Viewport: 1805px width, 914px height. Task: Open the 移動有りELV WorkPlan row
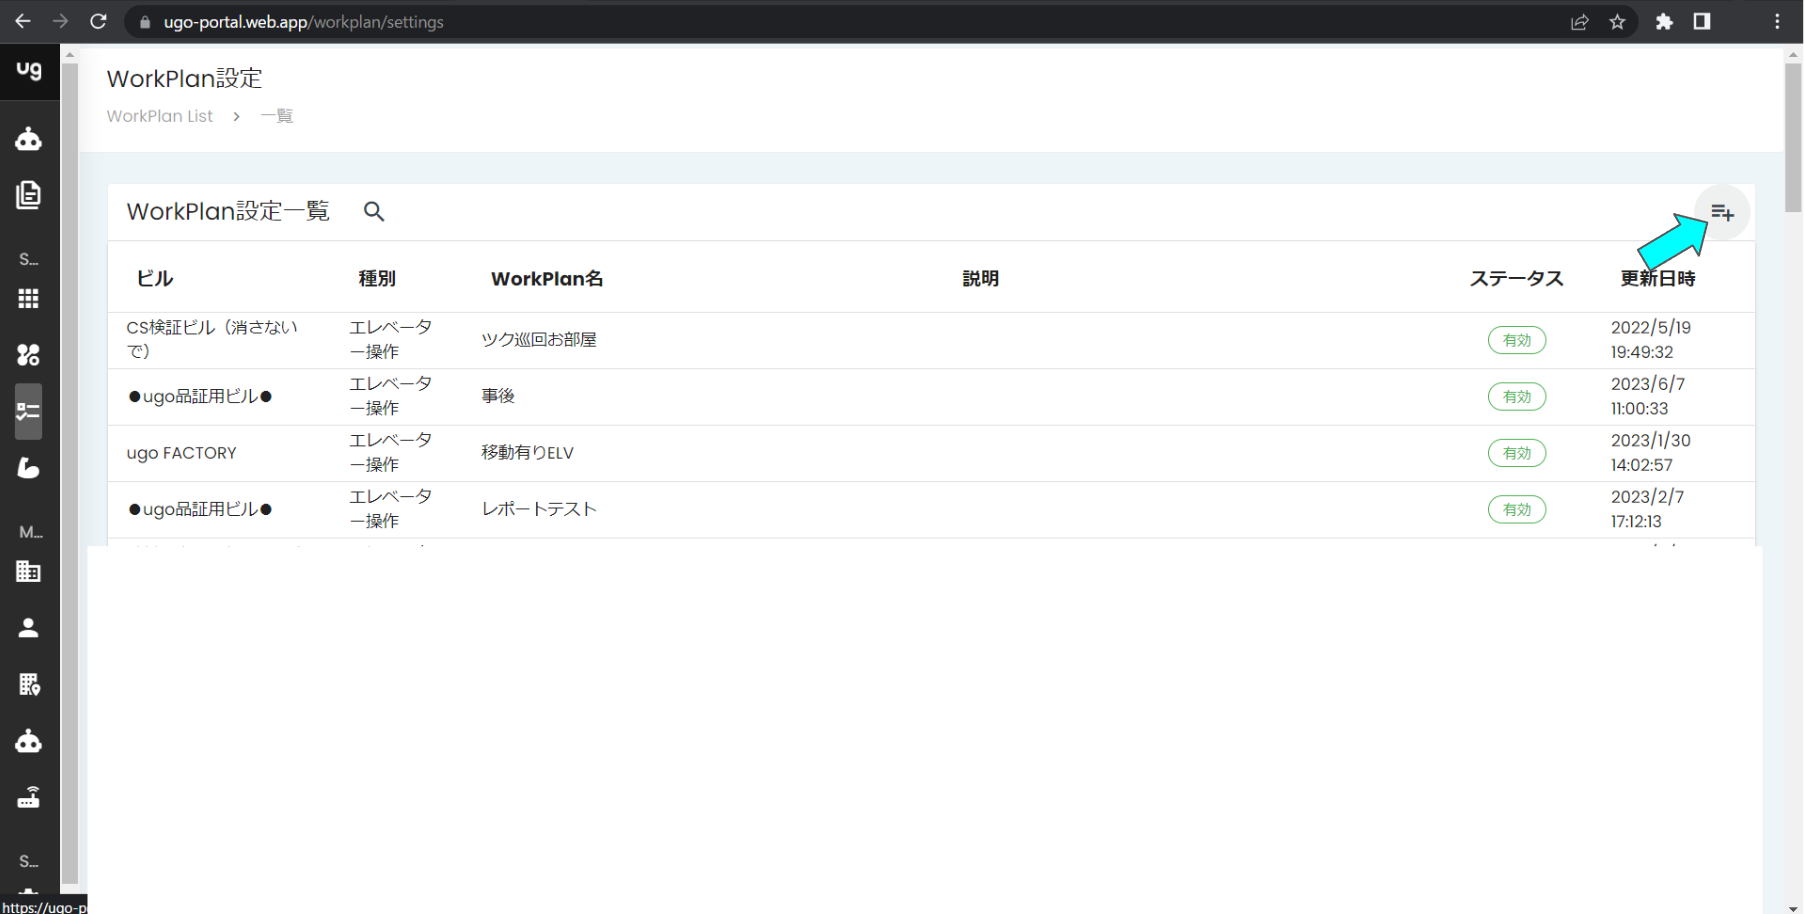[931, 453]
